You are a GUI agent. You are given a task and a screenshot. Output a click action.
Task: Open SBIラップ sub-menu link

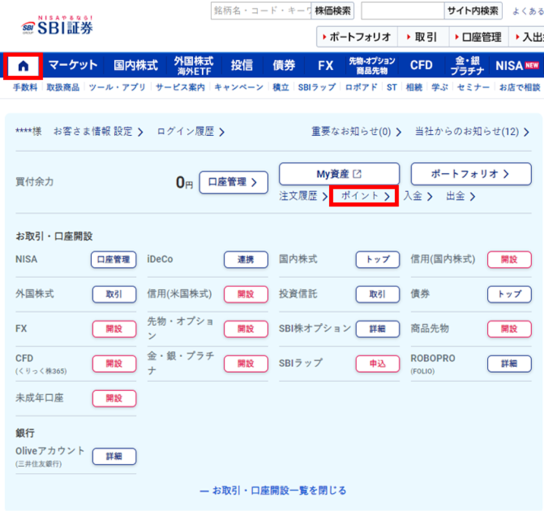click(x=317, y=87)
